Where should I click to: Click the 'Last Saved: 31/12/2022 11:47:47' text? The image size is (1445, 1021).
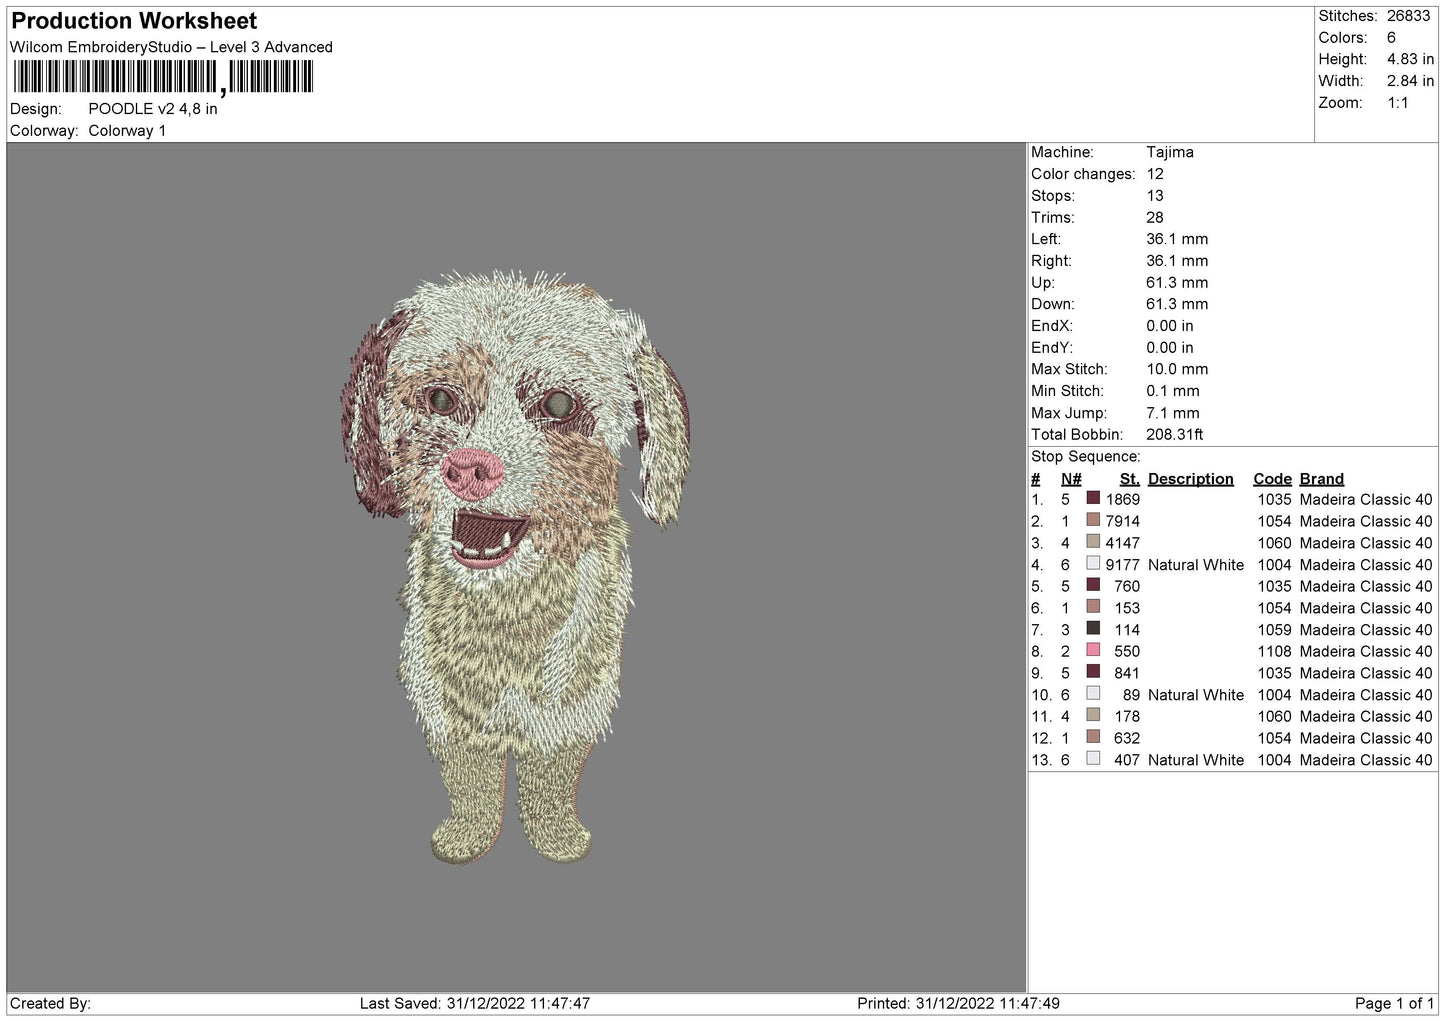475,1003
